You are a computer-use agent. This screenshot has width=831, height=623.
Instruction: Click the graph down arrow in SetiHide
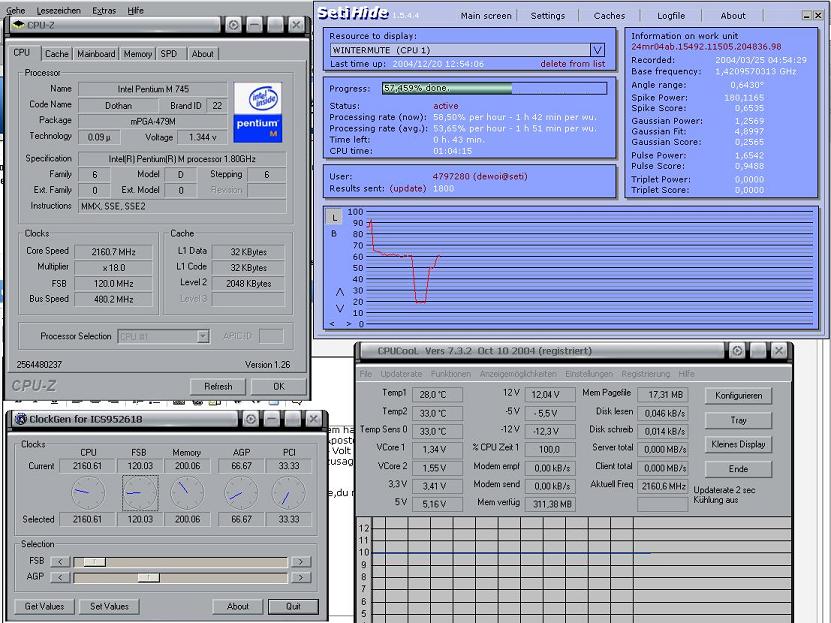[x=340, y=308]
